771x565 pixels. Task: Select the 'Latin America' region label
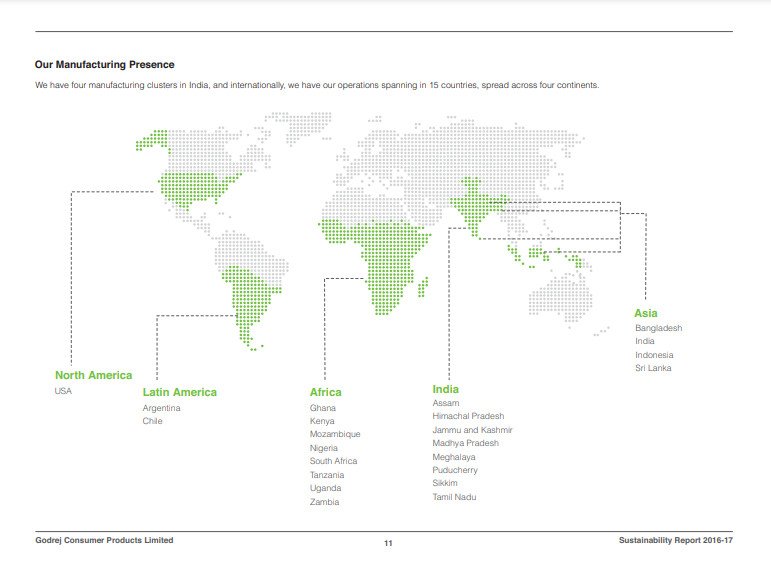pos(179,392)
